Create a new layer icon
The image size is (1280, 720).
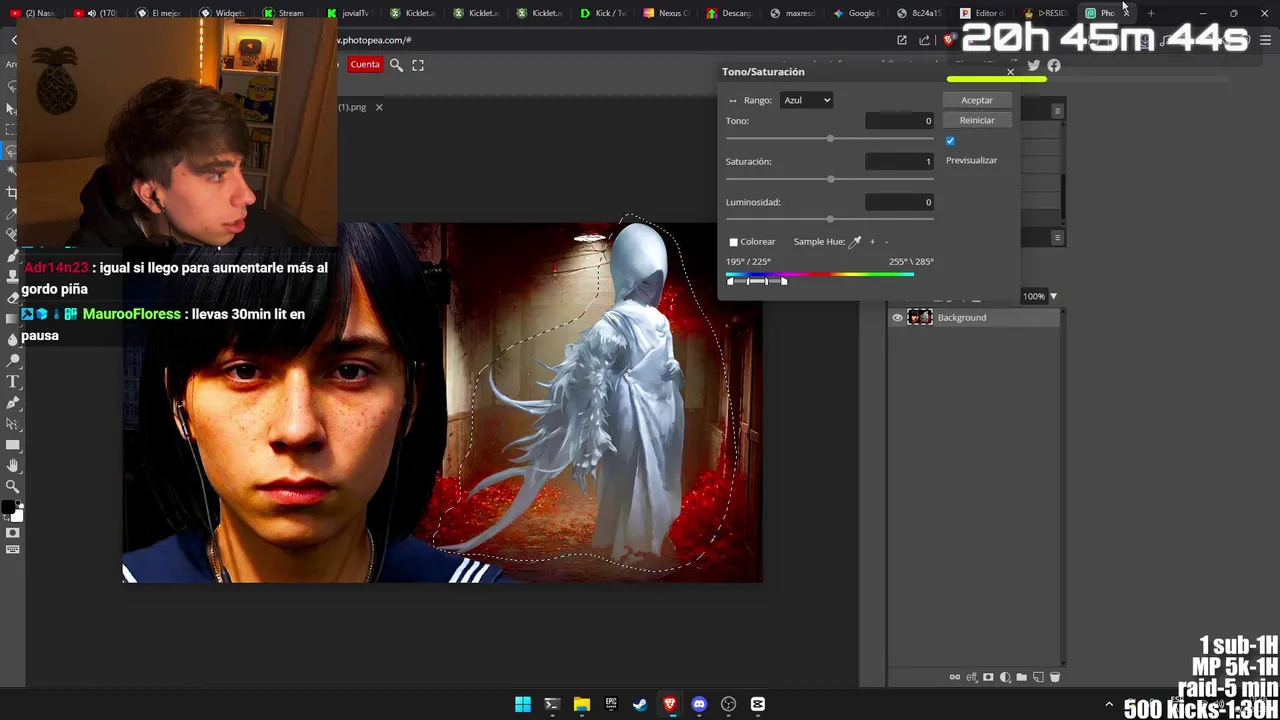click(1038, 677)
